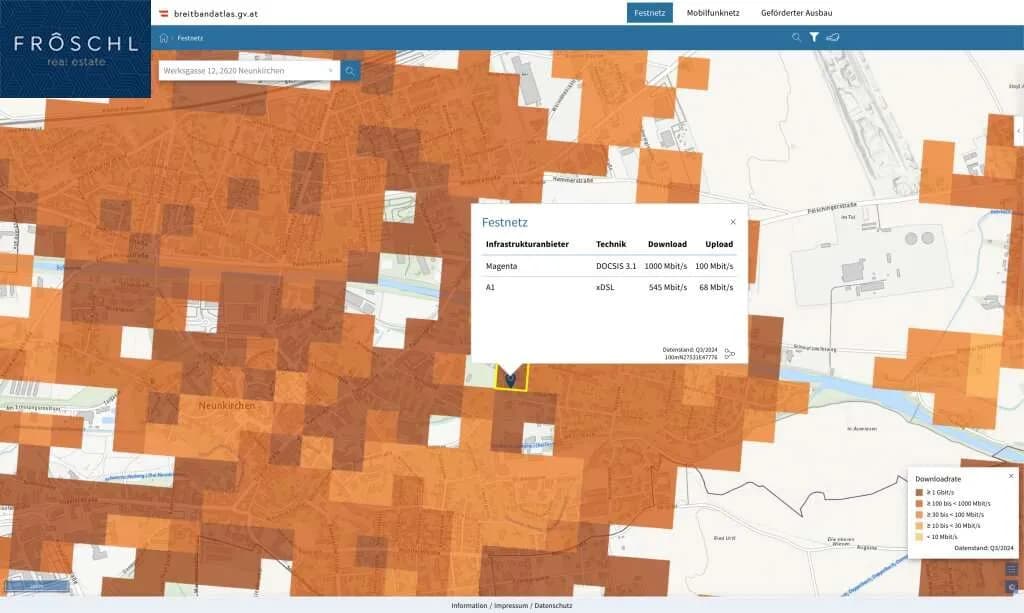
Task: Click the magnifier icon in blue toolbar
Action: [x=796, y=37]
